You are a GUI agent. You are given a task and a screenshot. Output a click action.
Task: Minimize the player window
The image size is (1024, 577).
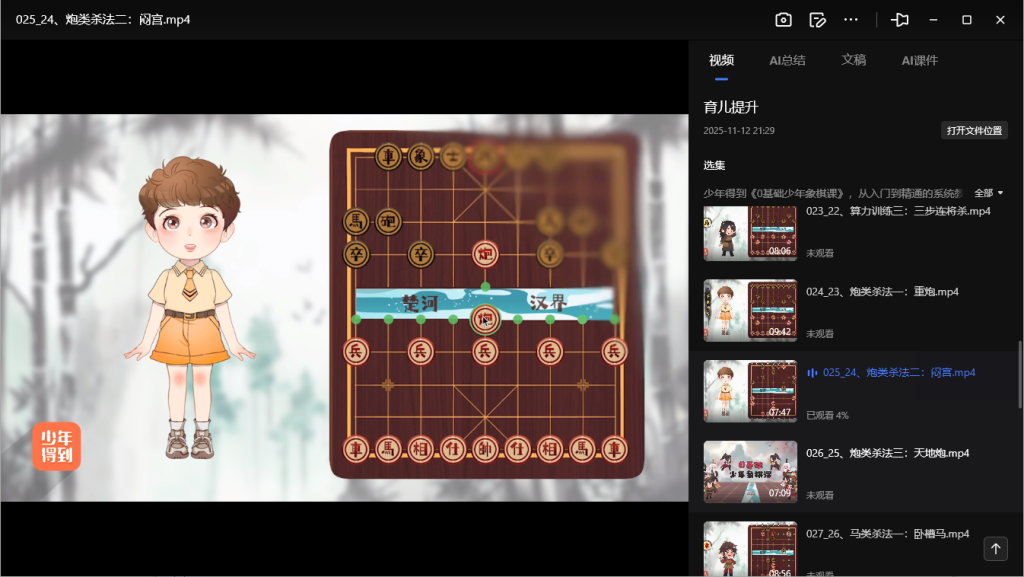click(x=933, y=20)
